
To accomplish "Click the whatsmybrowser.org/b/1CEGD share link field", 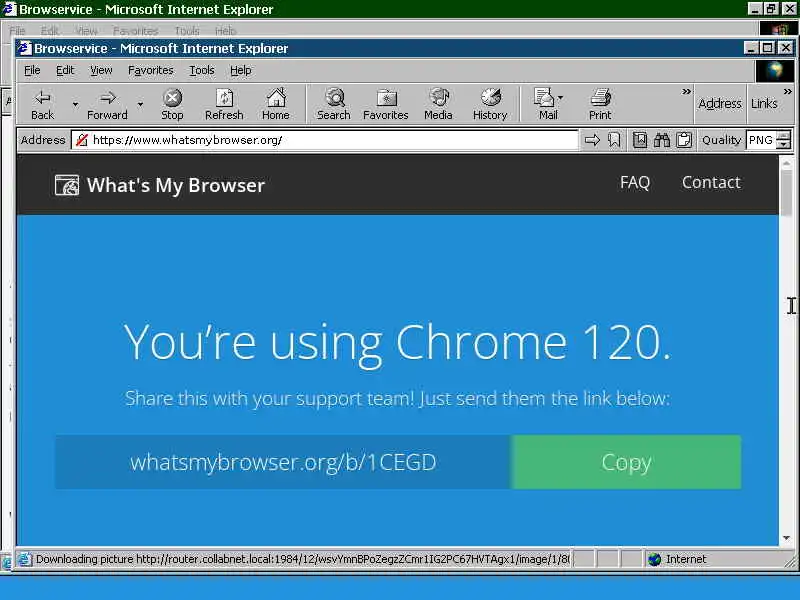I will point(283,462).
